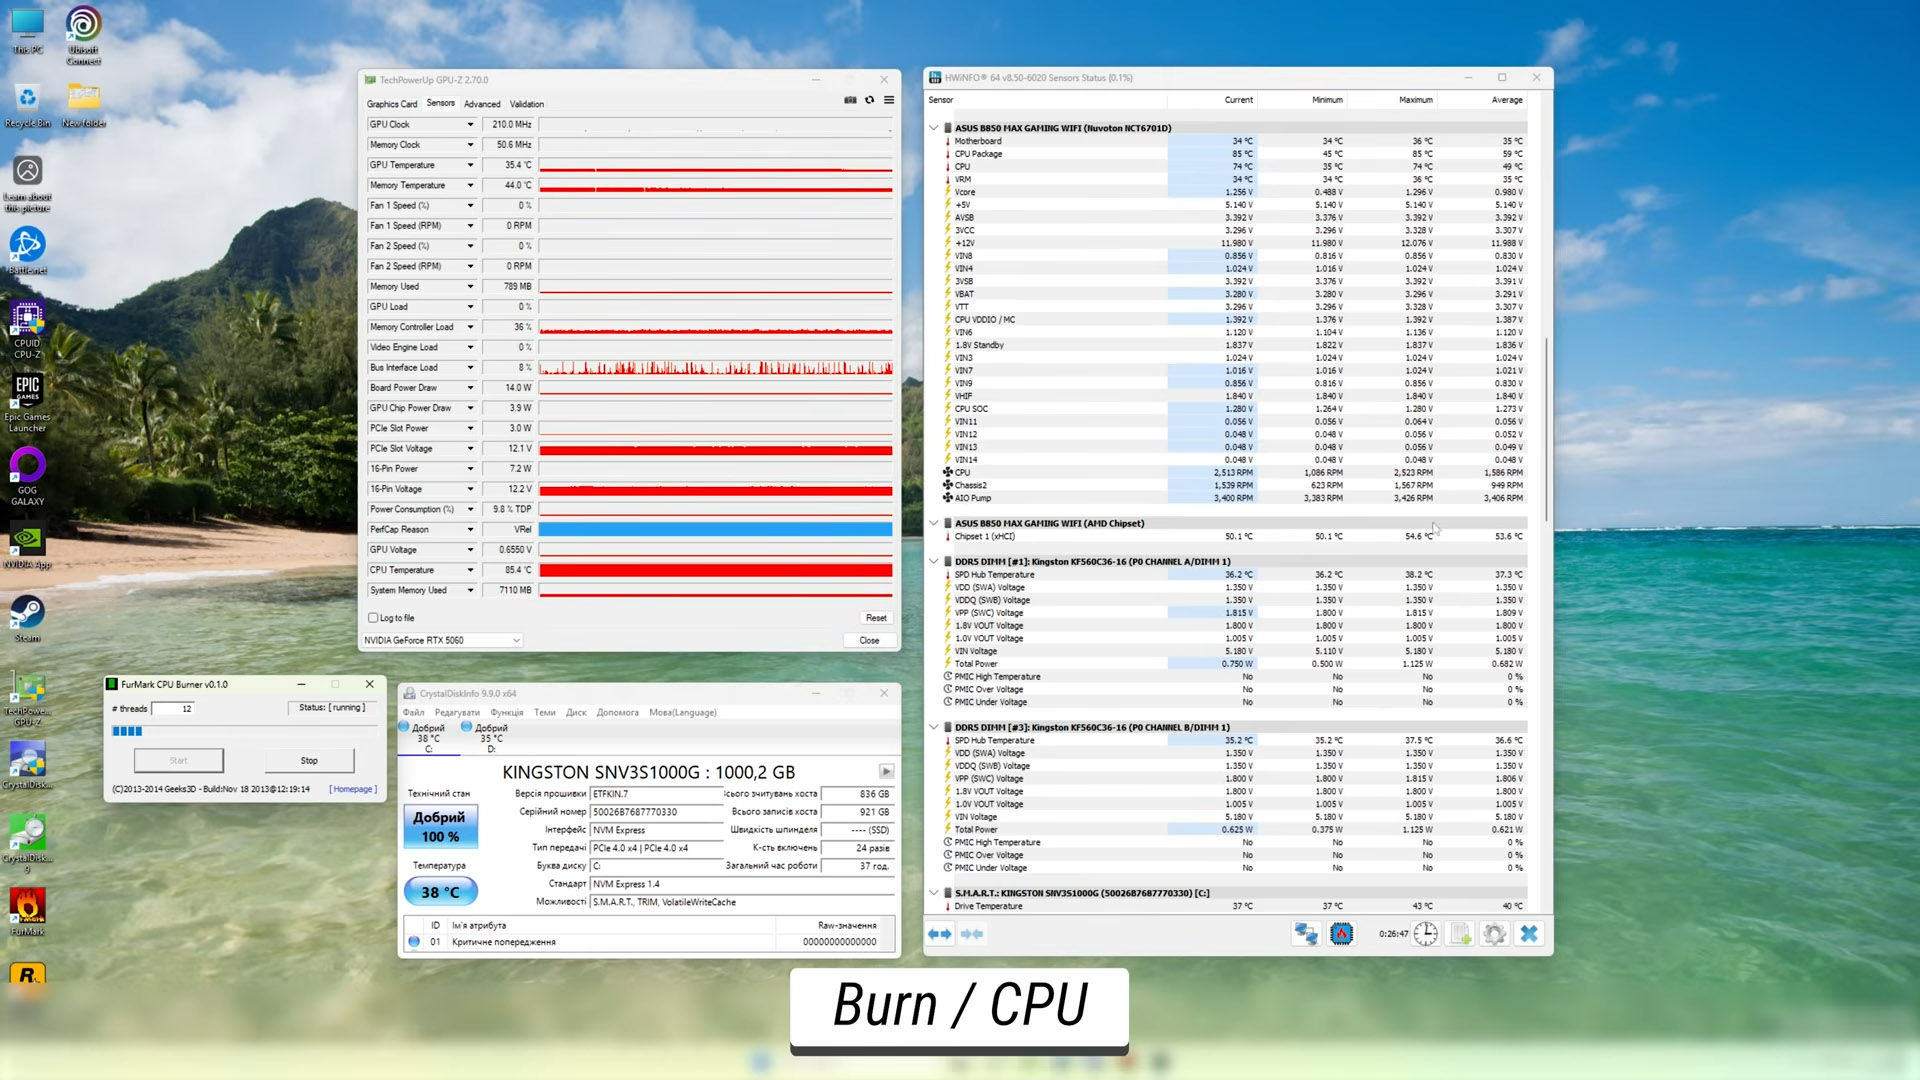
Task: Open the GOG Galaxy desktop icon
Action: [x=27, y=477]
